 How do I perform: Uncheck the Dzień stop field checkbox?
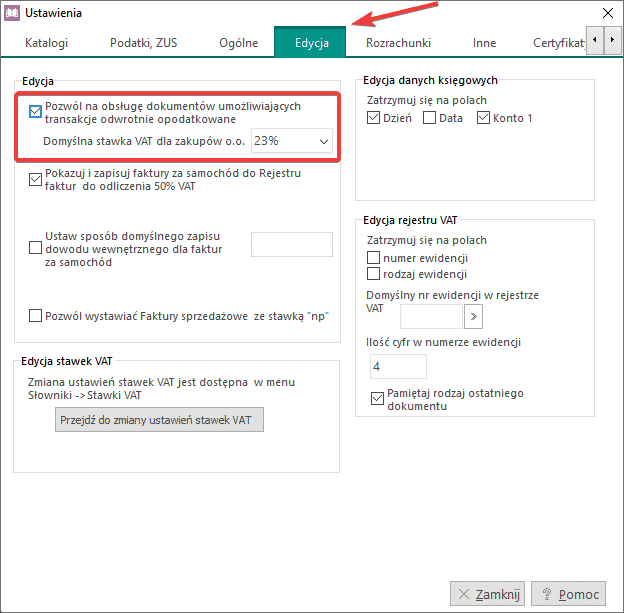click(375, 119)
